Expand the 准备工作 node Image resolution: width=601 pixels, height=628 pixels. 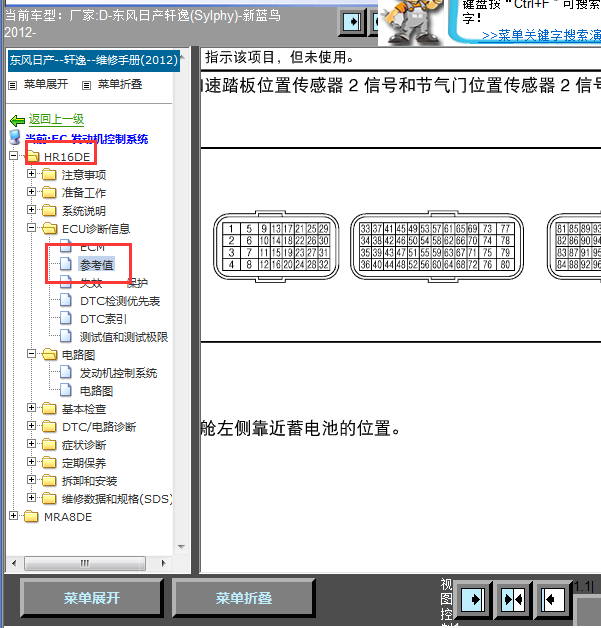[31, 191]
